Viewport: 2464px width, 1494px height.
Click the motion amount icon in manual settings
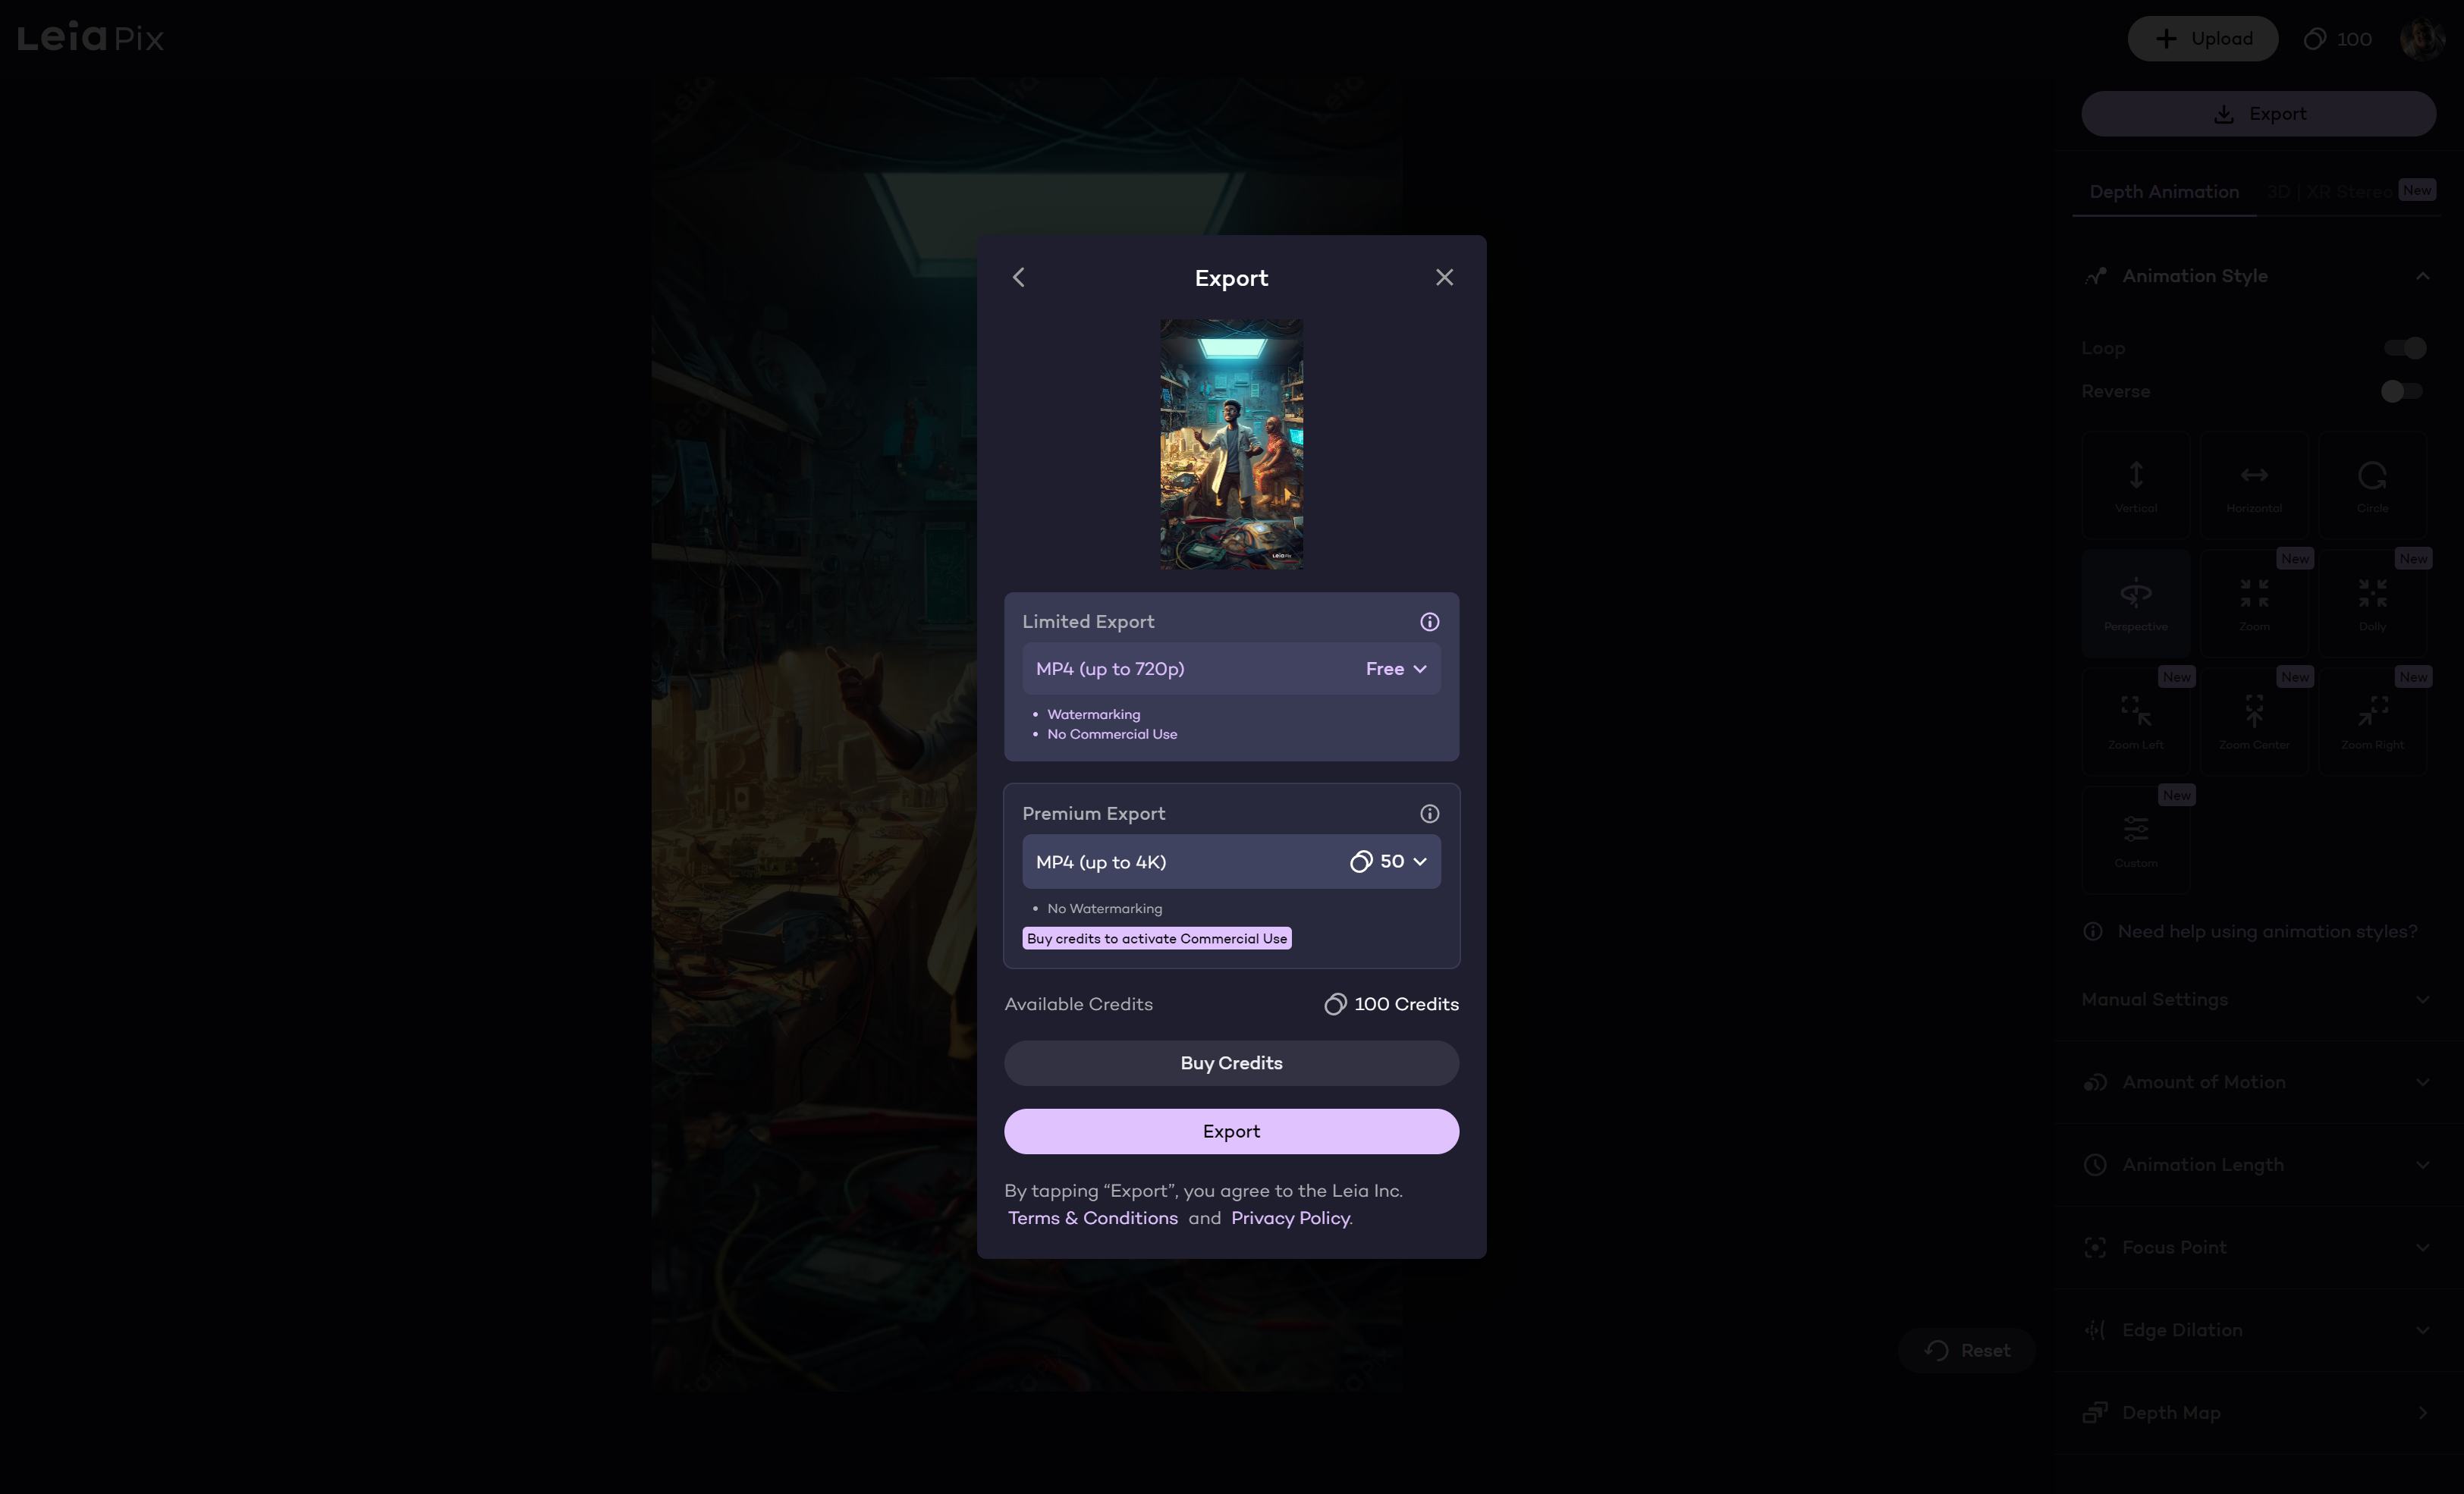point(2096,1082)
